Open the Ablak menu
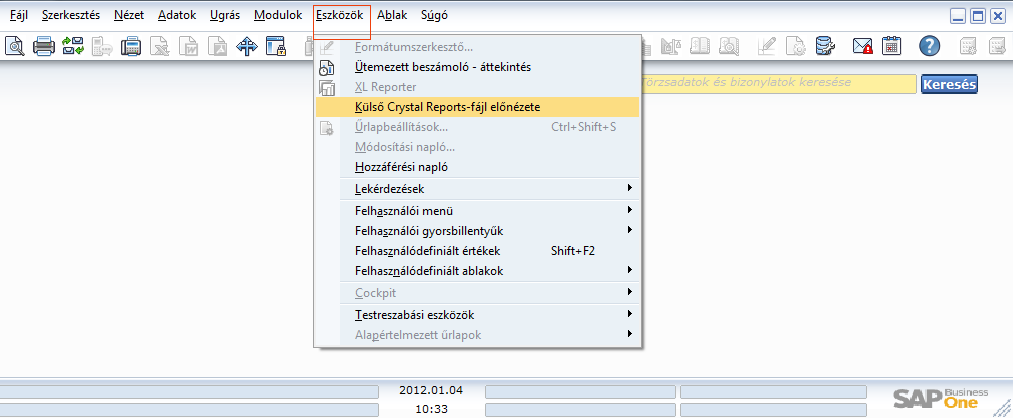Viewport: 1013px width, 418px height. (392, 15)
